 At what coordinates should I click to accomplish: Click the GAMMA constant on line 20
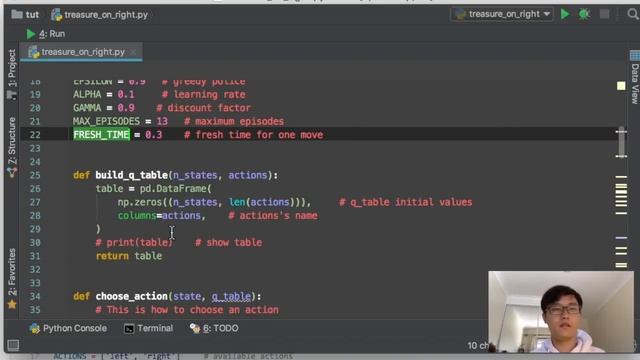[87, 108]
